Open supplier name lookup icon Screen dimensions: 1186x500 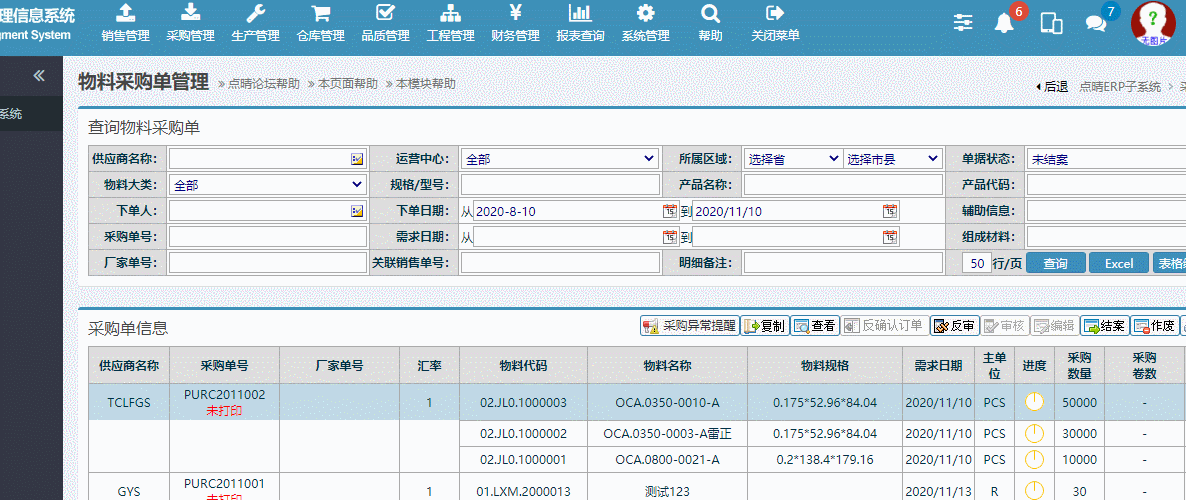pos(357,159)
